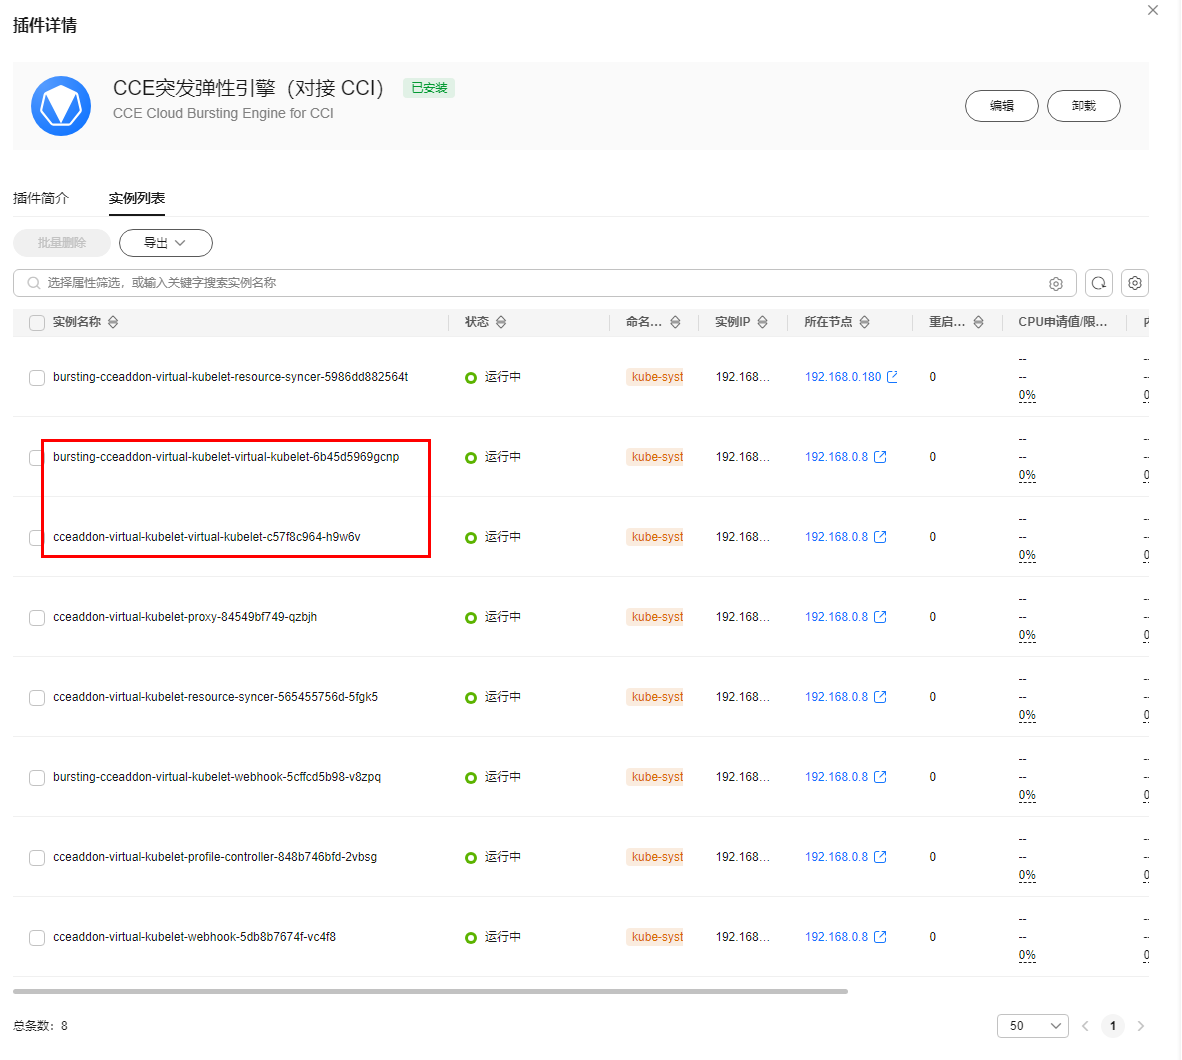
Task: Click the horizontal table scrollbar
Action: (x=430, y=991)
